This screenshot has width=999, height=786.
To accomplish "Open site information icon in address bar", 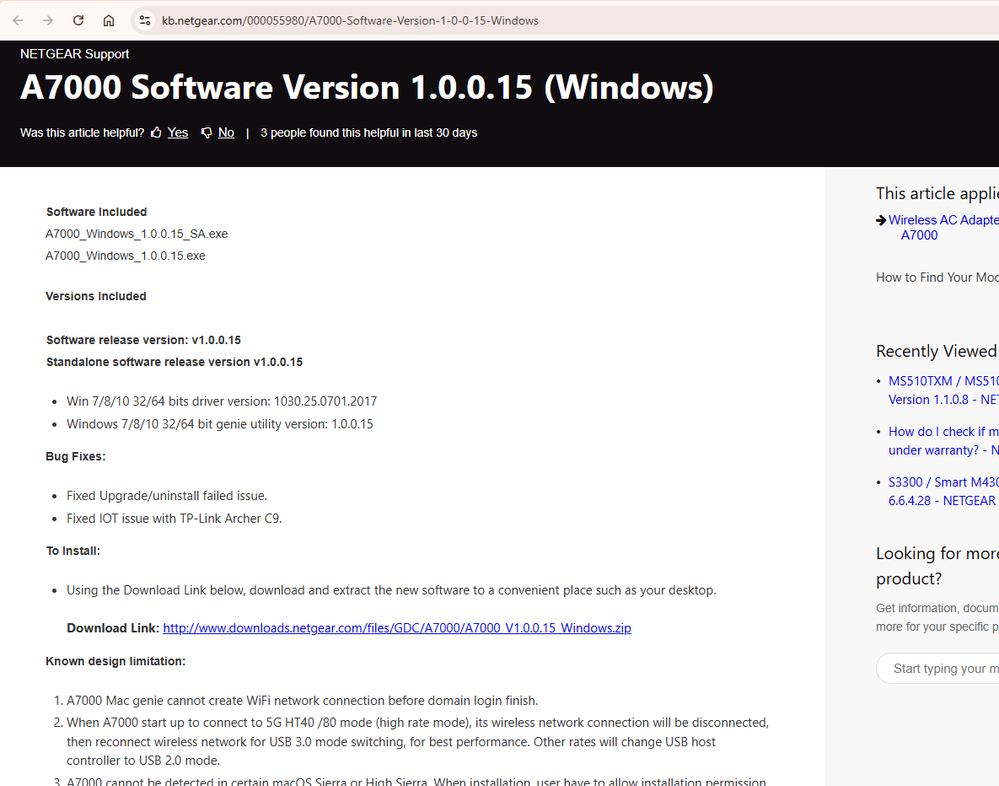I will [144, 20].
